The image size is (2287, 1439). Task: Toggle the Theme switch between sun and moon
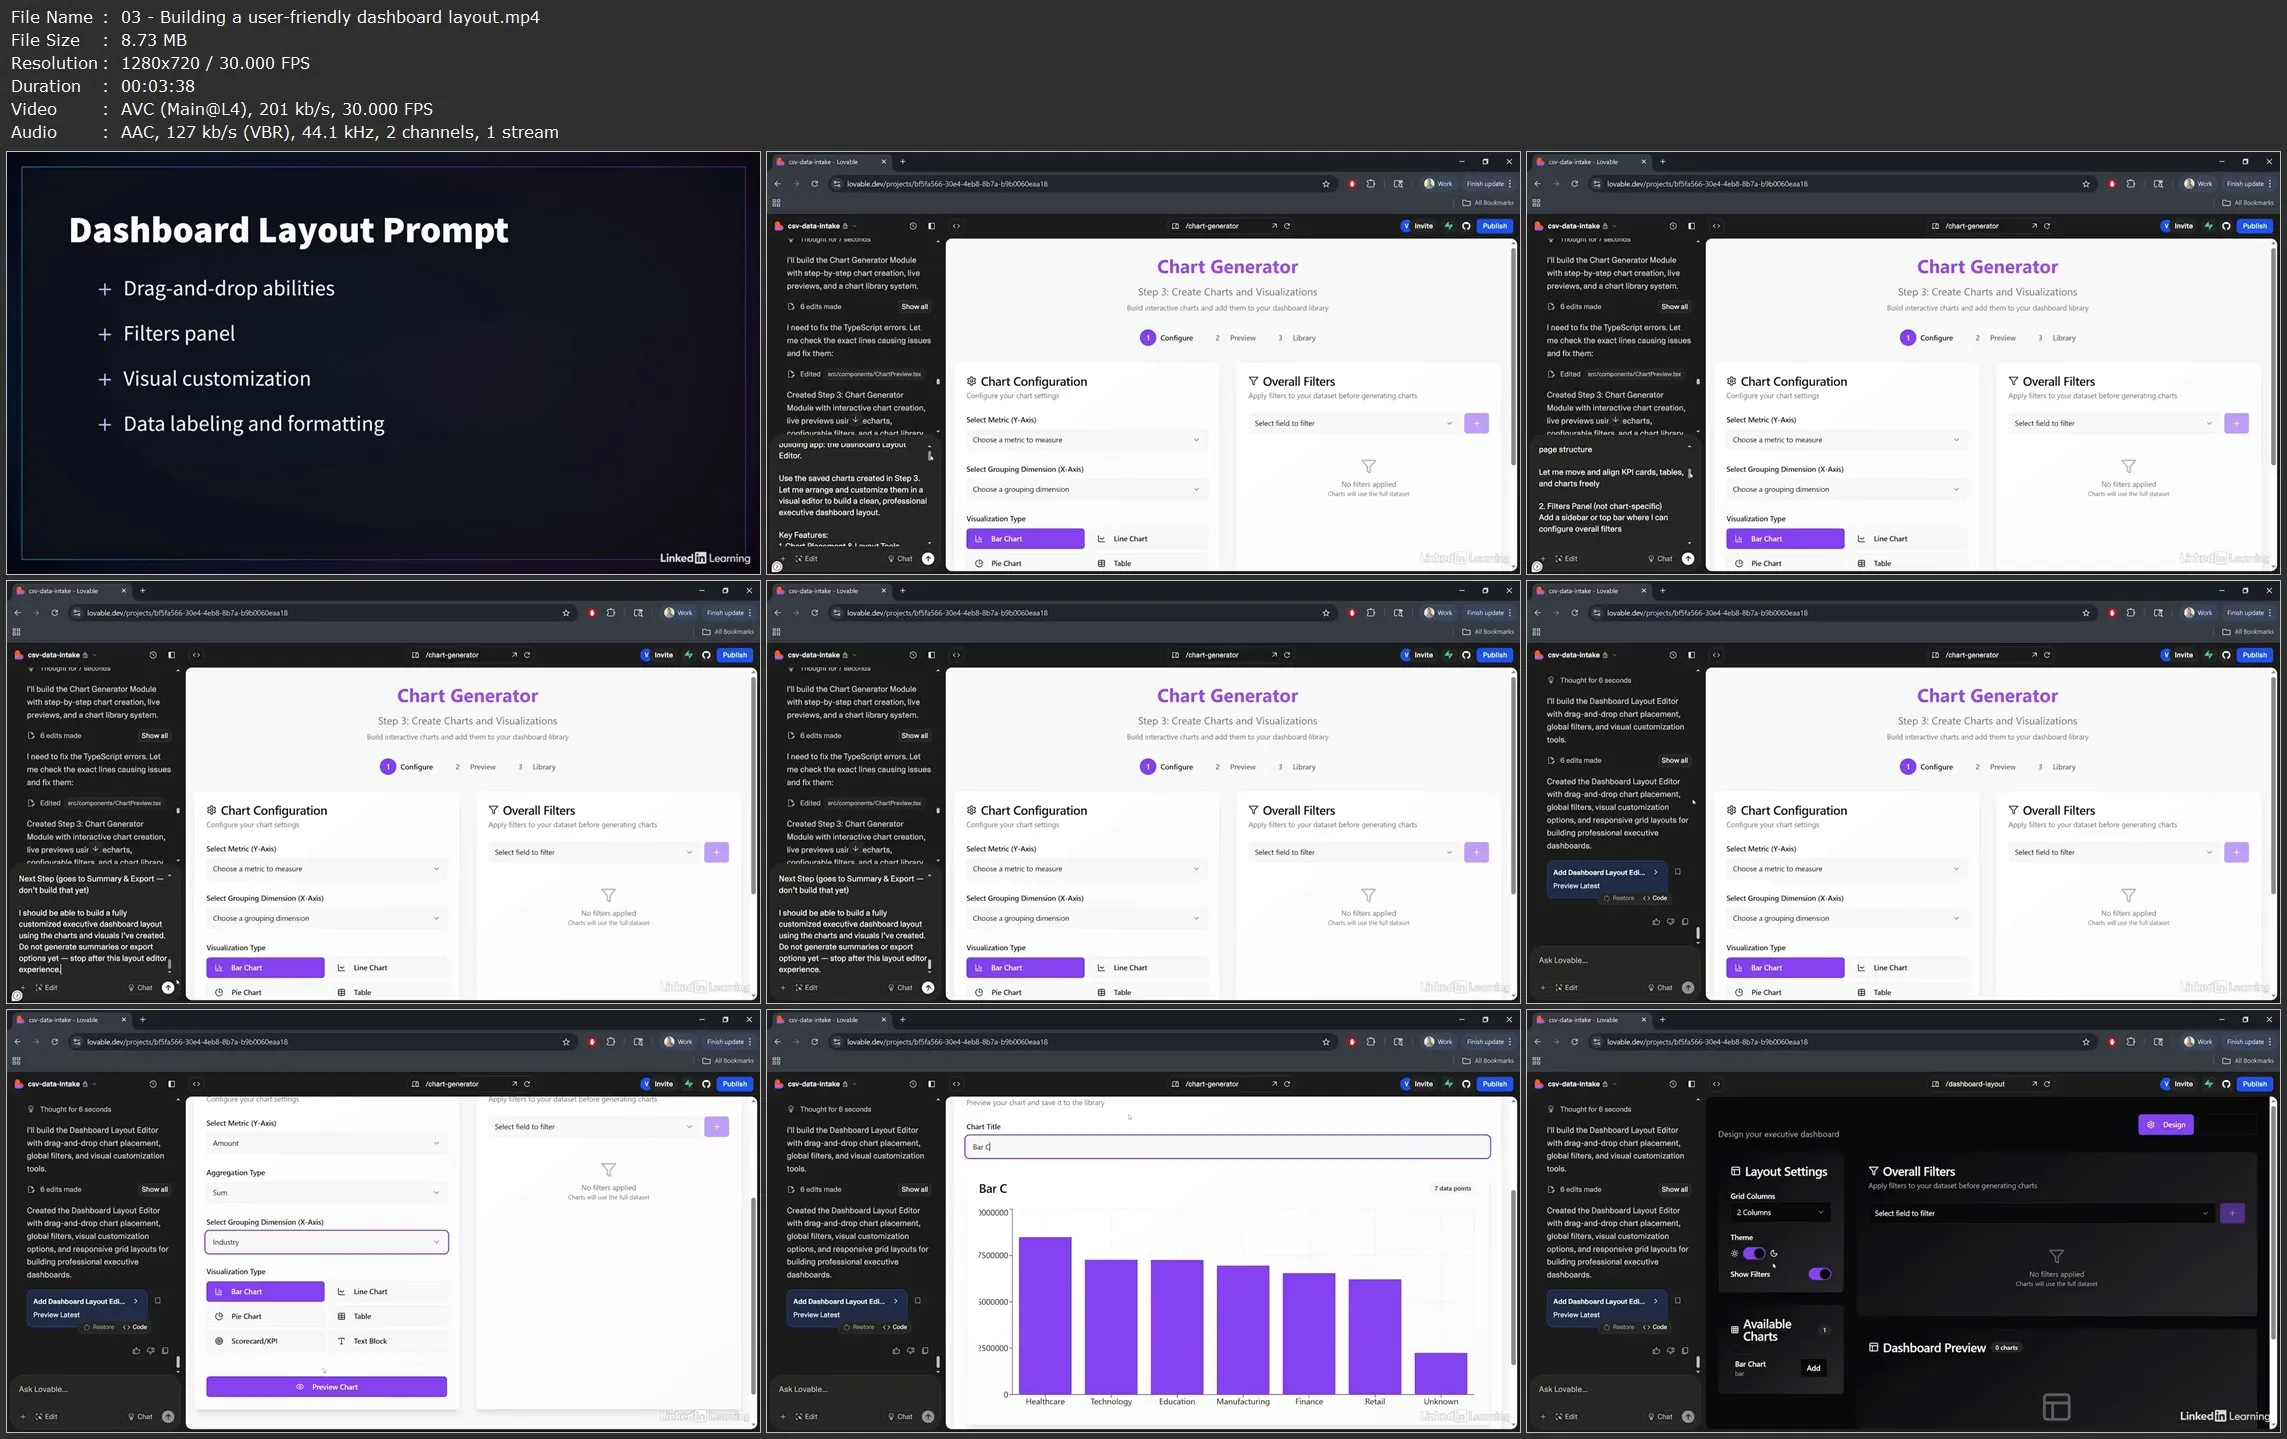pos(1753,1253)
